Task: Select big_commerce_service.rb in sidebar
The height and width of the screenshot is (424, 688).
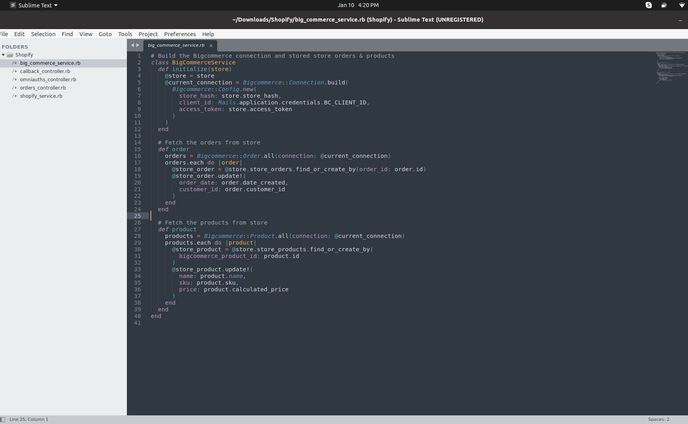Action: click(50, 63)
